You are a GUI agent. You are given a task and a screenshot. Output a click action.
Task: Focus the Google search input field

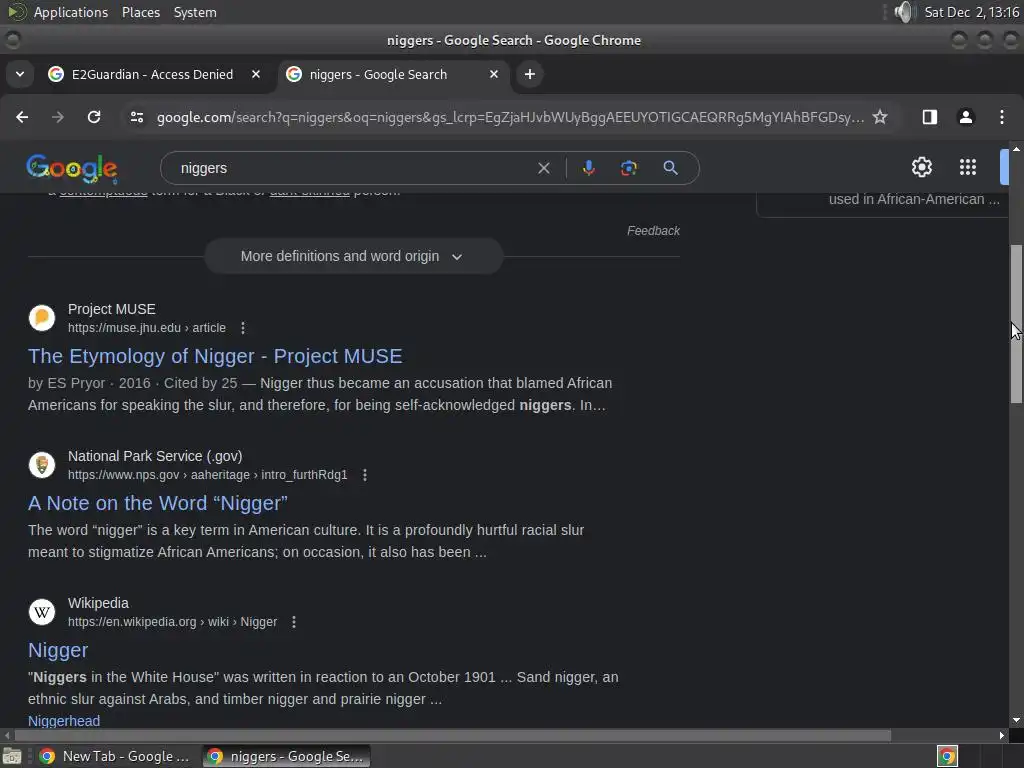pos(353,168)
